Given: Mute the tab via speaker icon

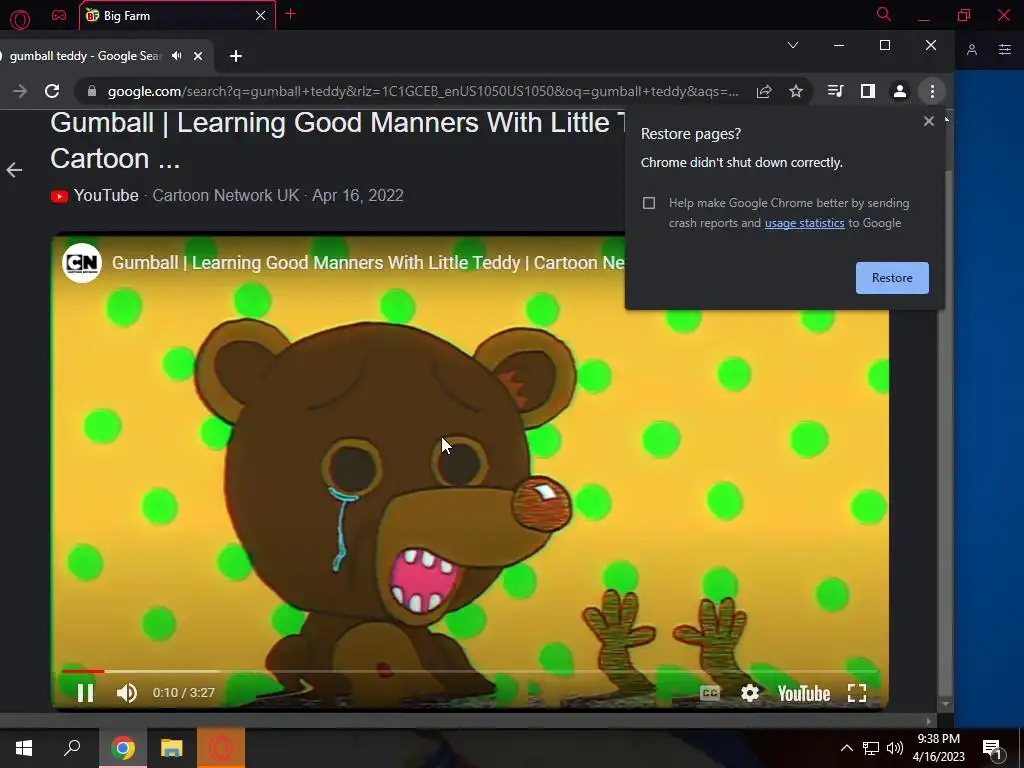Looking at the screenshot, I should point(176,56).
